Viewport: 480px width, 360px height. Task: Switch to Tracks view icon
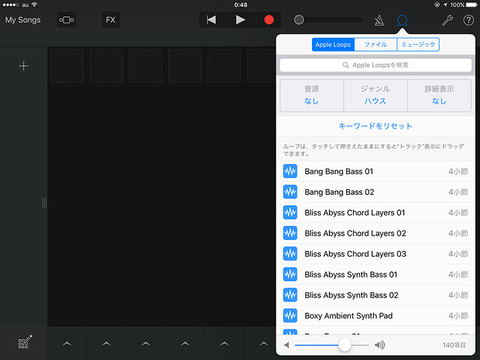(x=67, y=20)
